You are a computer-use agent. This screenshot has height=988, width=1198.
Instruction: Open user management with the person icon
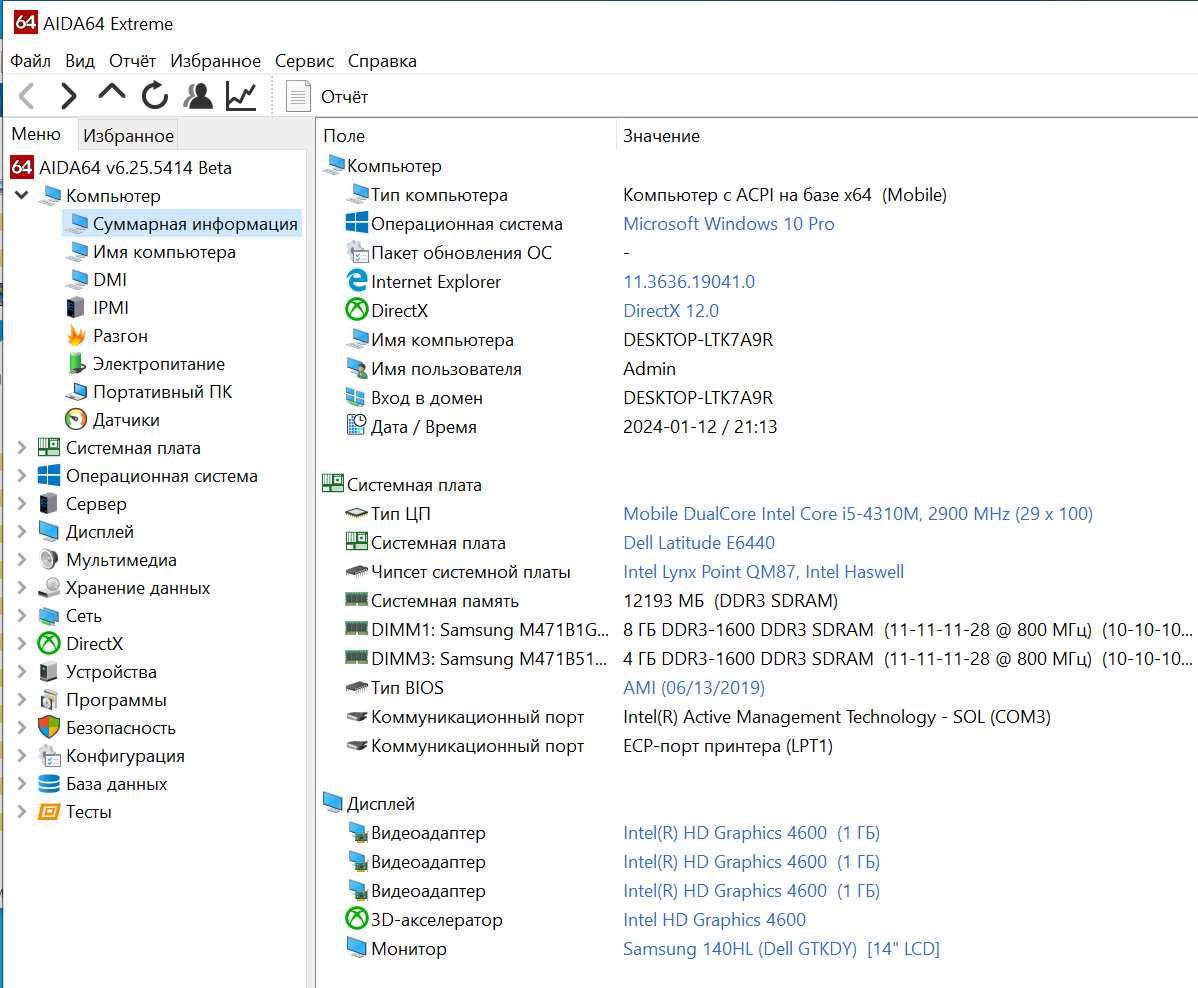point(199,96)
